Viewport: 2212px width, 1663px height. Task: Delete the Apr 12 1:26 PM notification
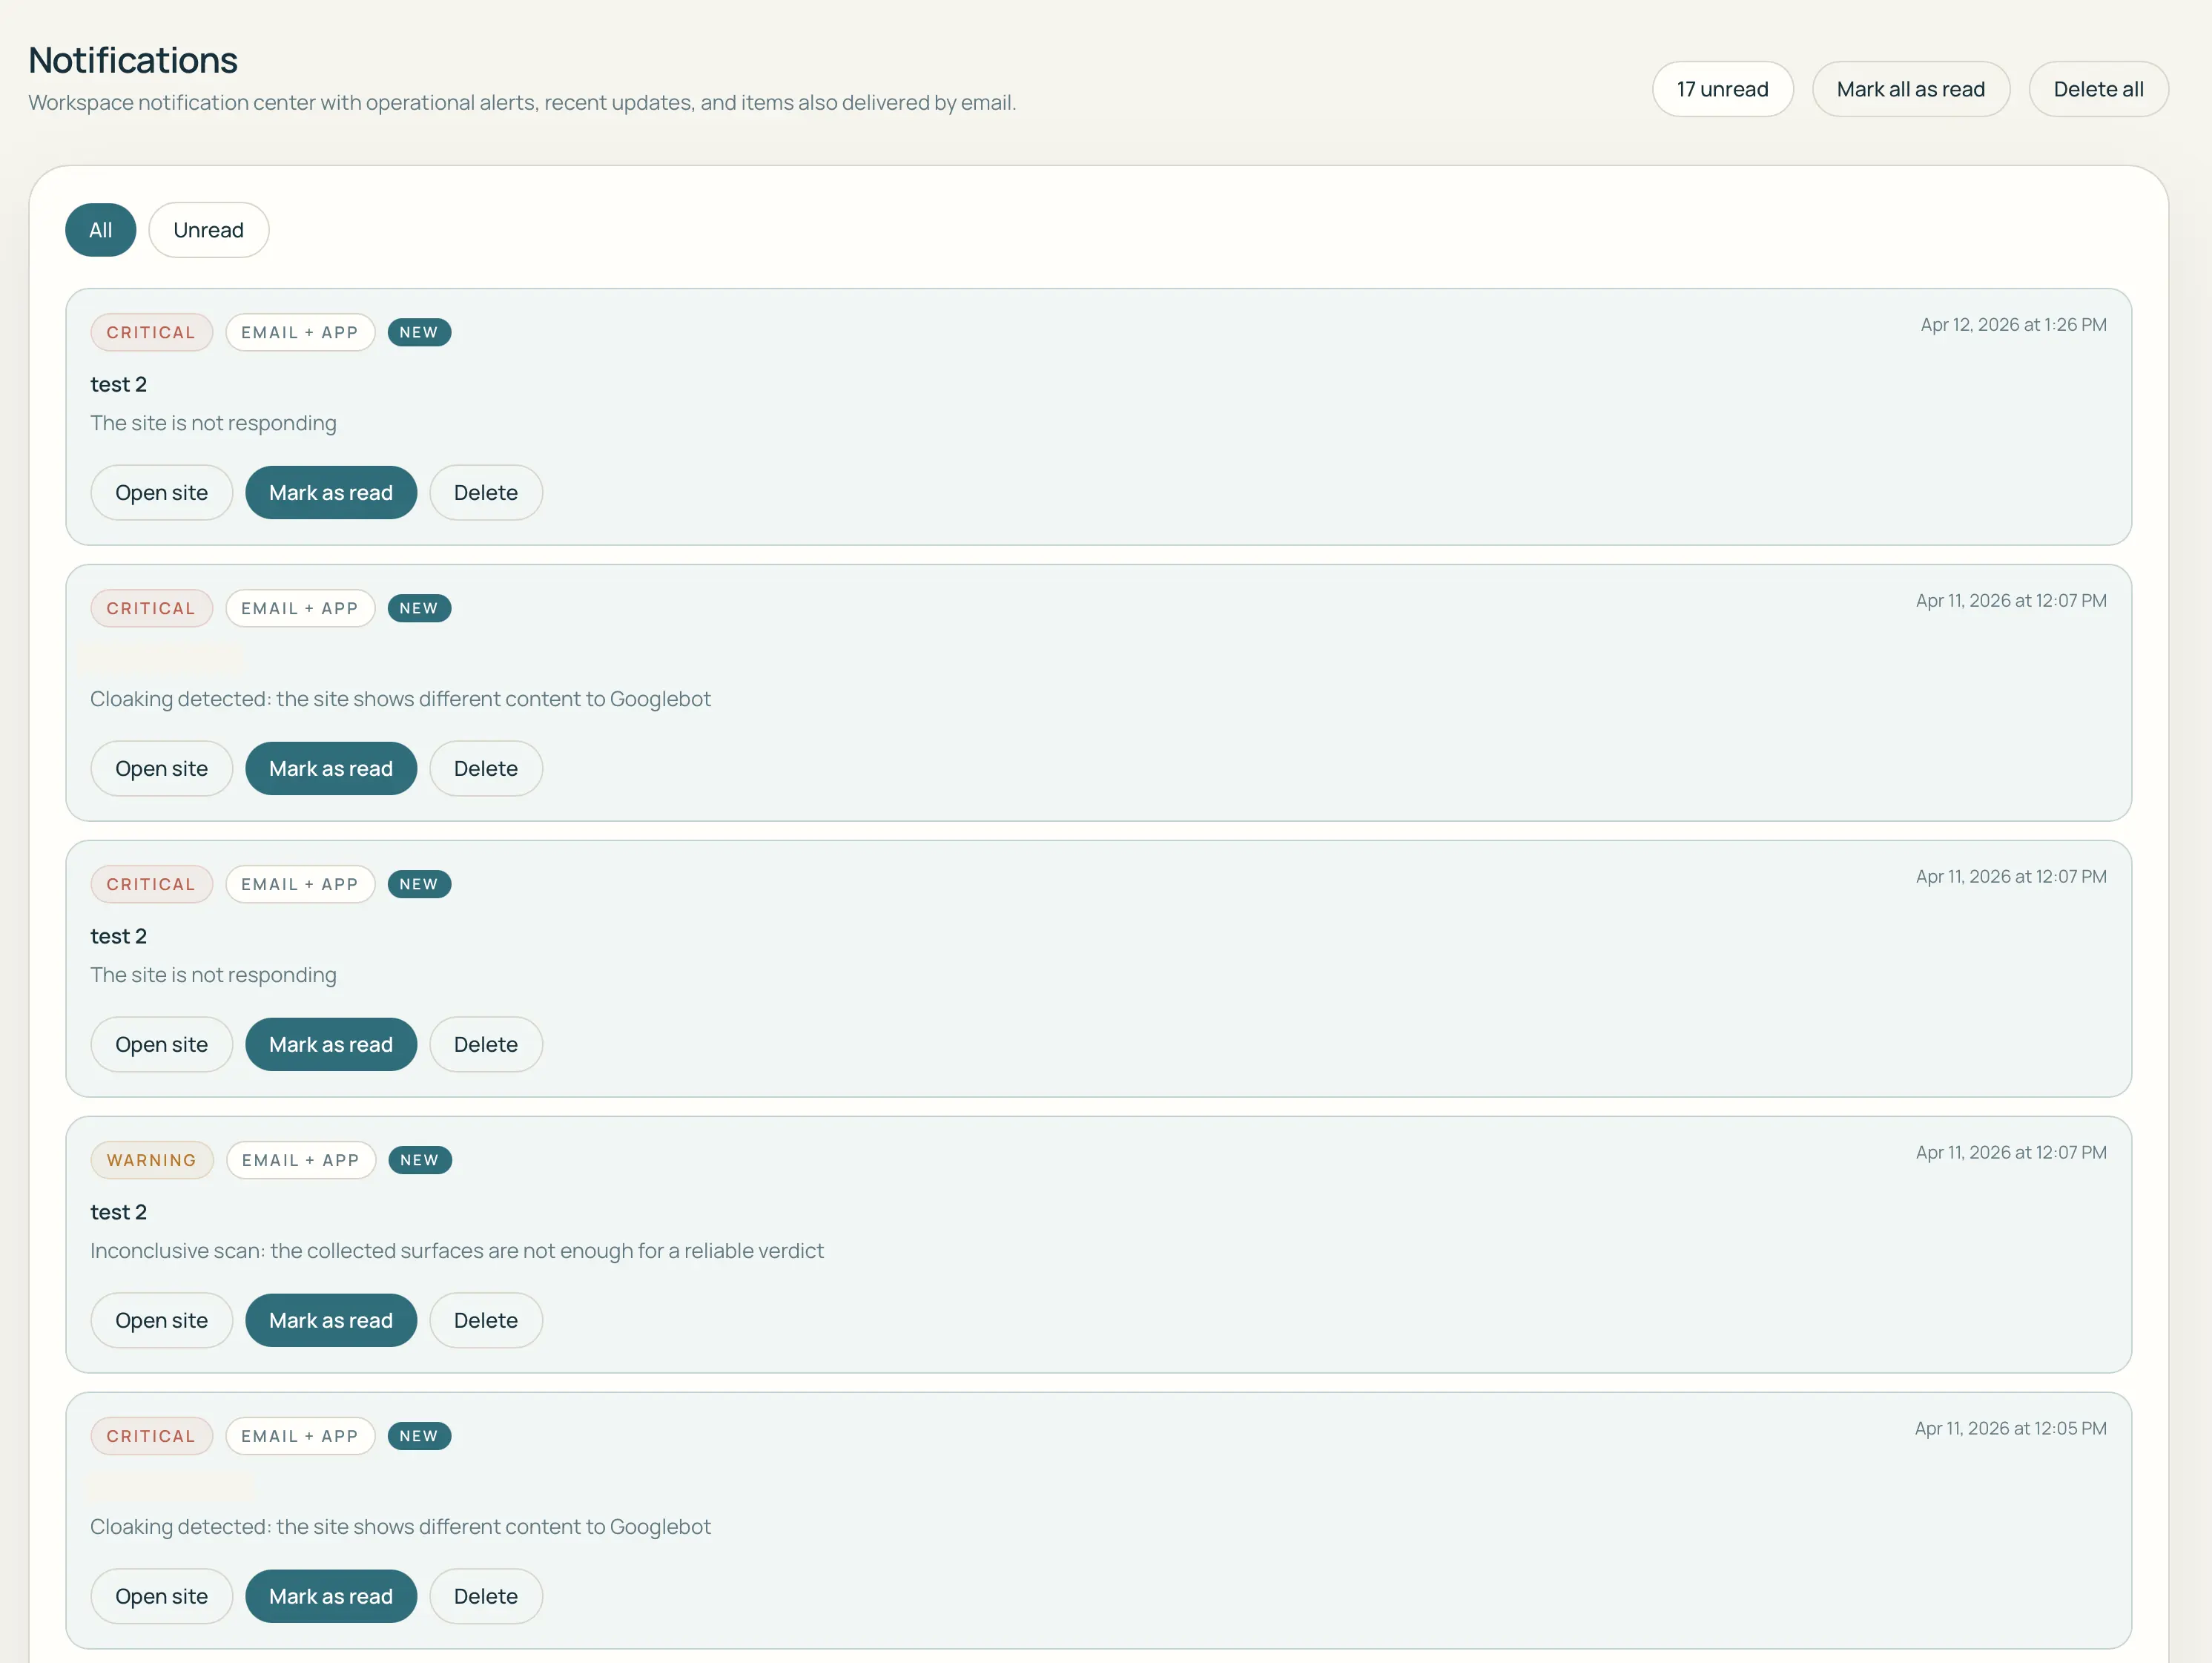(x=486, y=493)
